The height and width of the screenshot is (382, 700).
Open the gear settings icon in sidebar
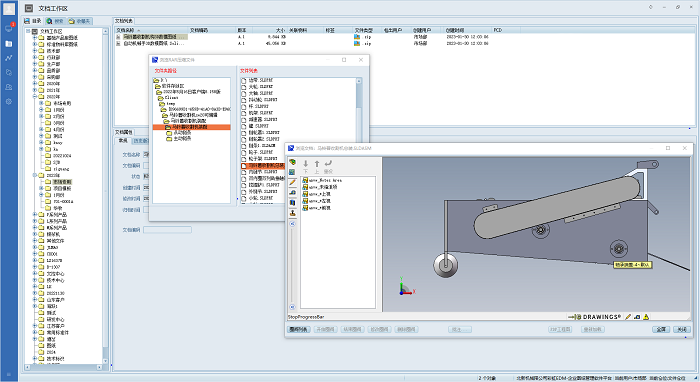[x=8, y=102]
